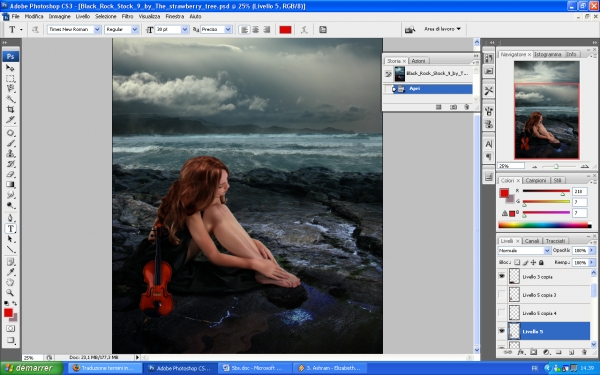Open the Riemp. fill slider arrow

(x=592, y=262)
